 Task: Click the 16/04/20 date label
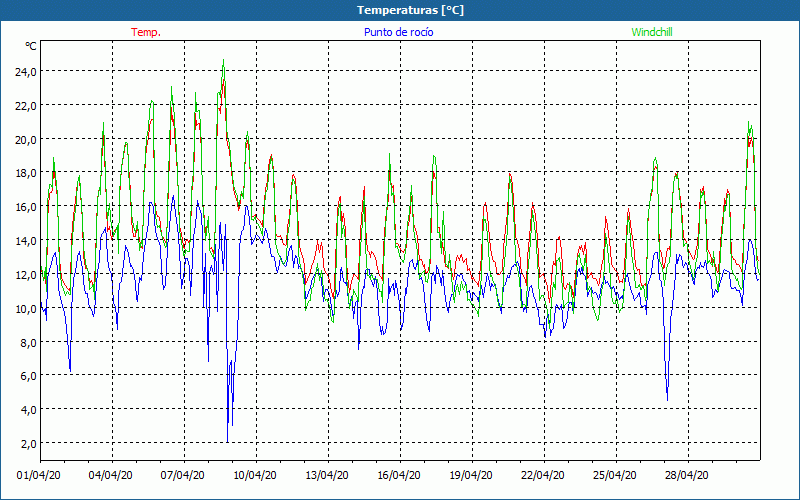[x=399, y=475]
